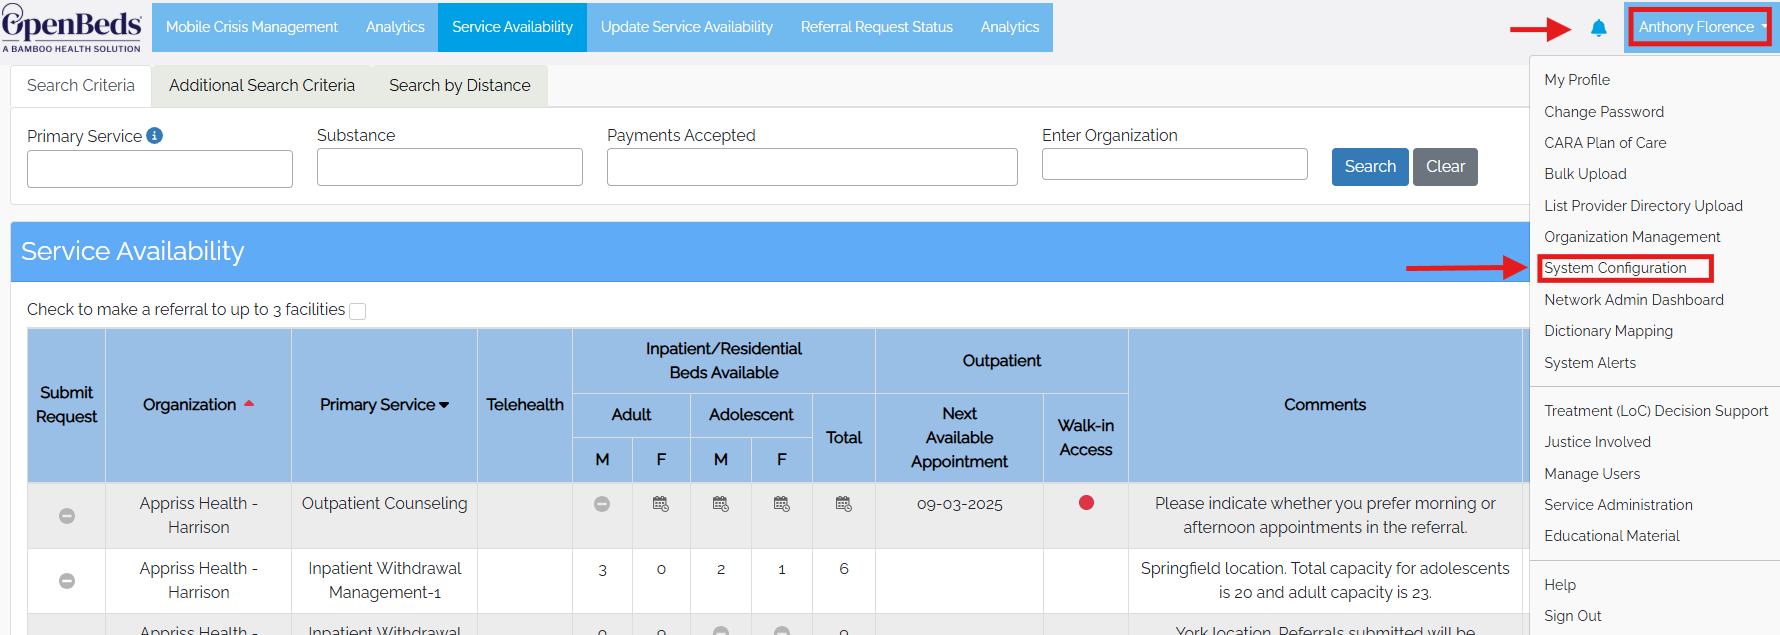
Task: Open the Anthony Florence user dropdown
Action: tap(1700, 27)
